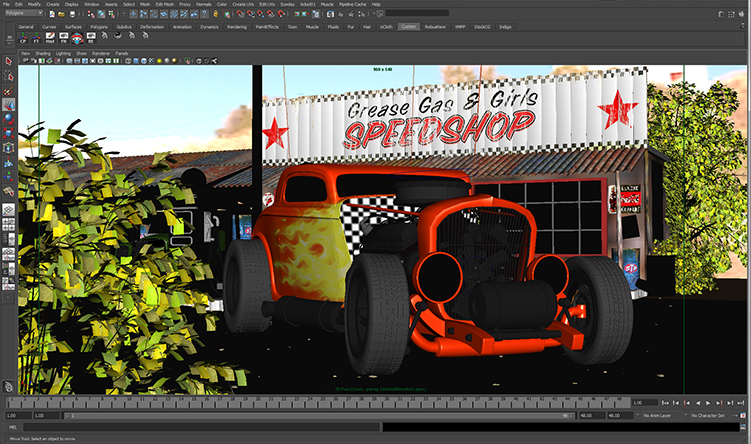
Task: Toggle viewport wireframe cube icon
Action: [x=128, y=61]
